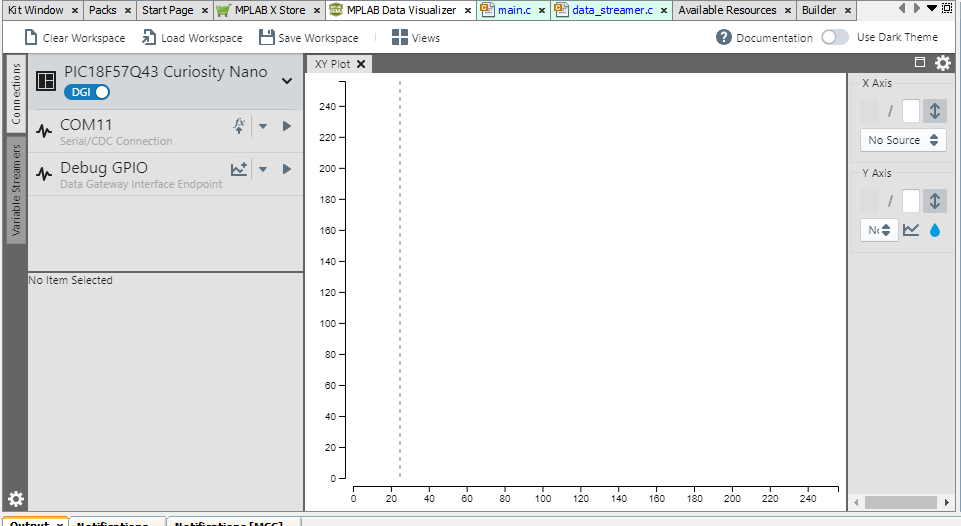This screenshot has width=961, height=526.
Task: Click the Curiosity Nano board layout icon
Action: click(x=46, y=81)
